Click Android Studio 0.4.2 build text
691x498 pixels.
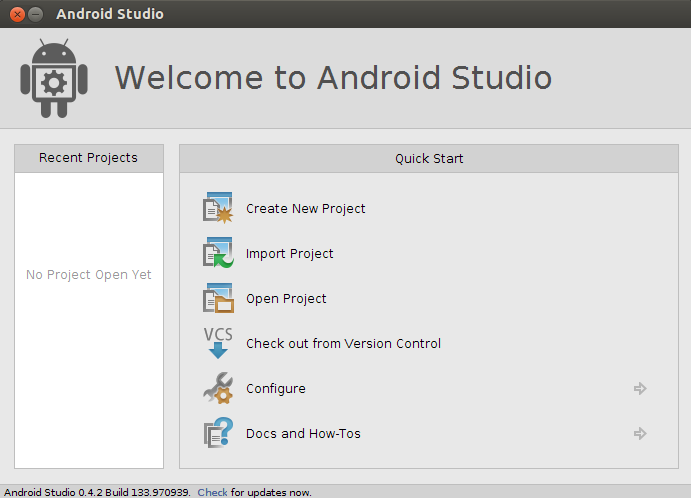[97, 492]
